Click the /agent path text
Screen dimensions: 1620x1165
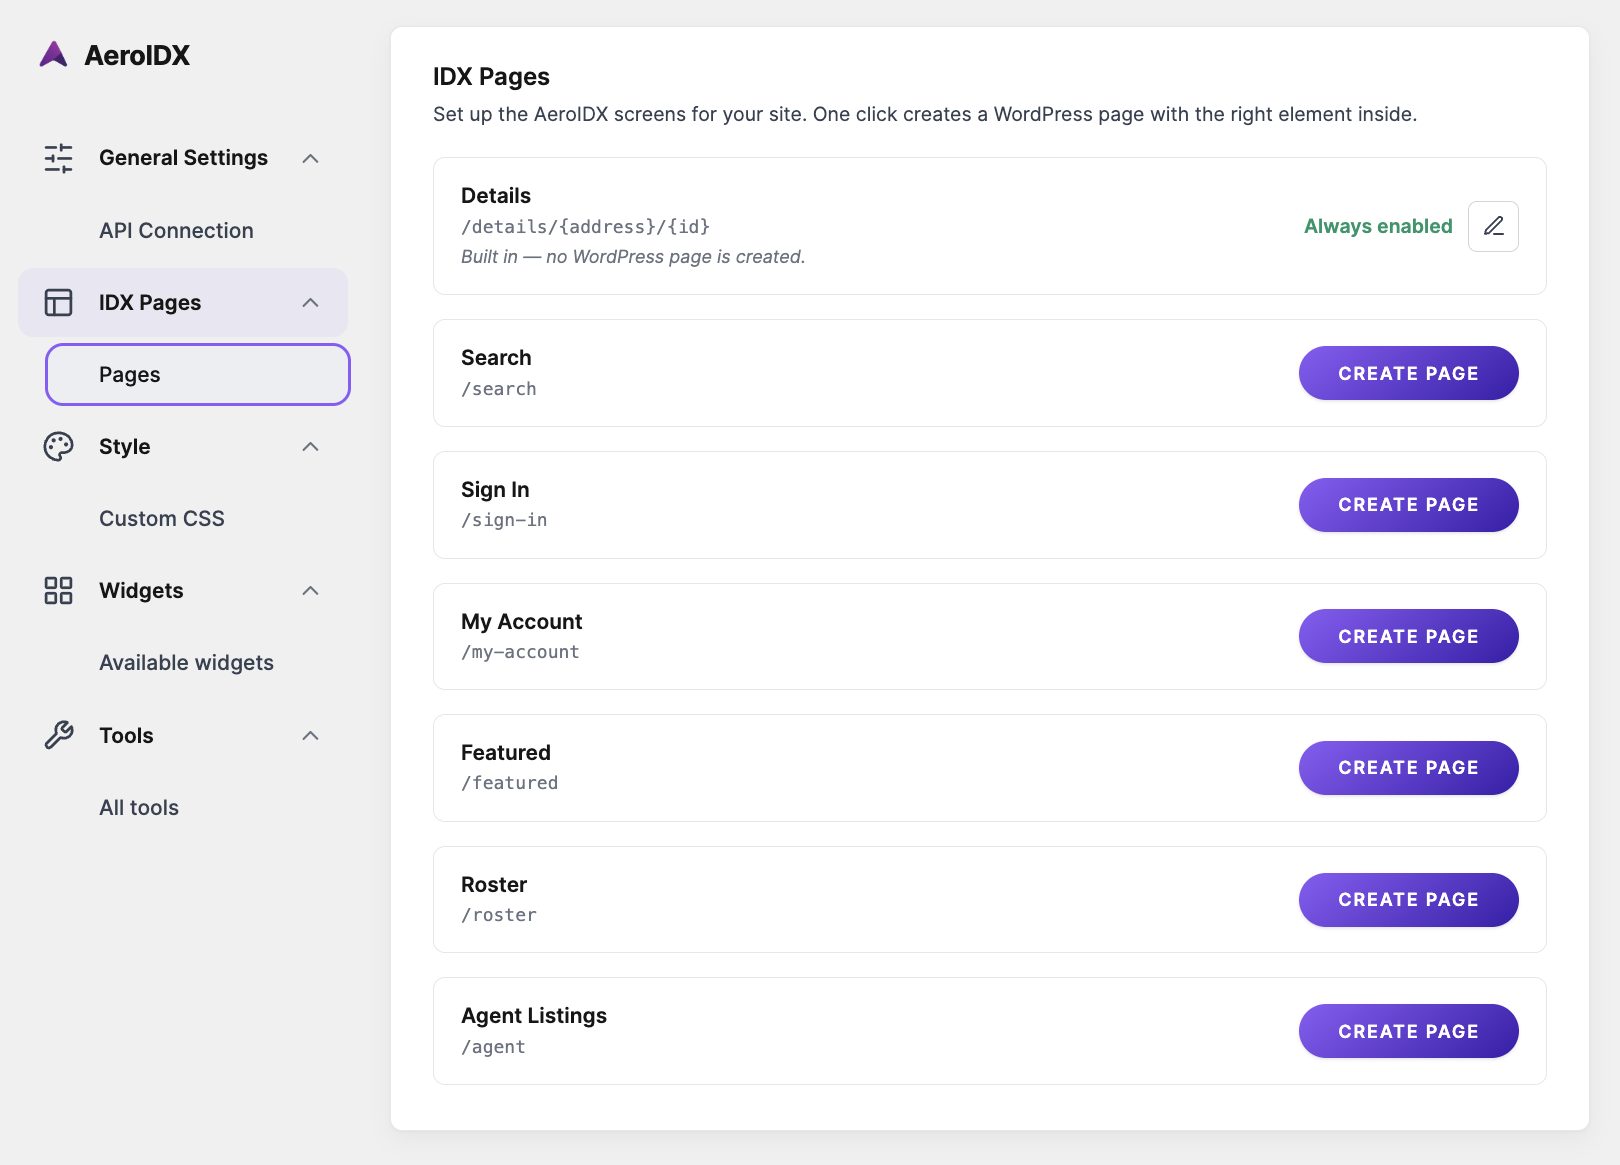tap(493, 1047)
